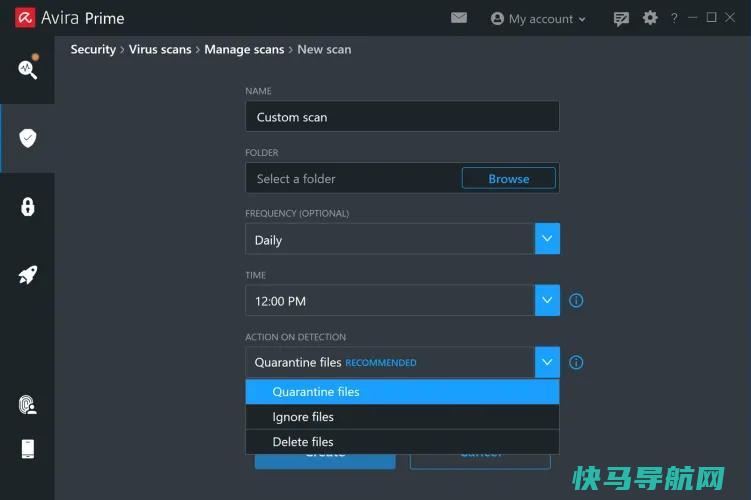The width and height of the screenshot is (751, 500).
Task: Open the Status scan sidebar icon
Action: click(x=27, y=69)
